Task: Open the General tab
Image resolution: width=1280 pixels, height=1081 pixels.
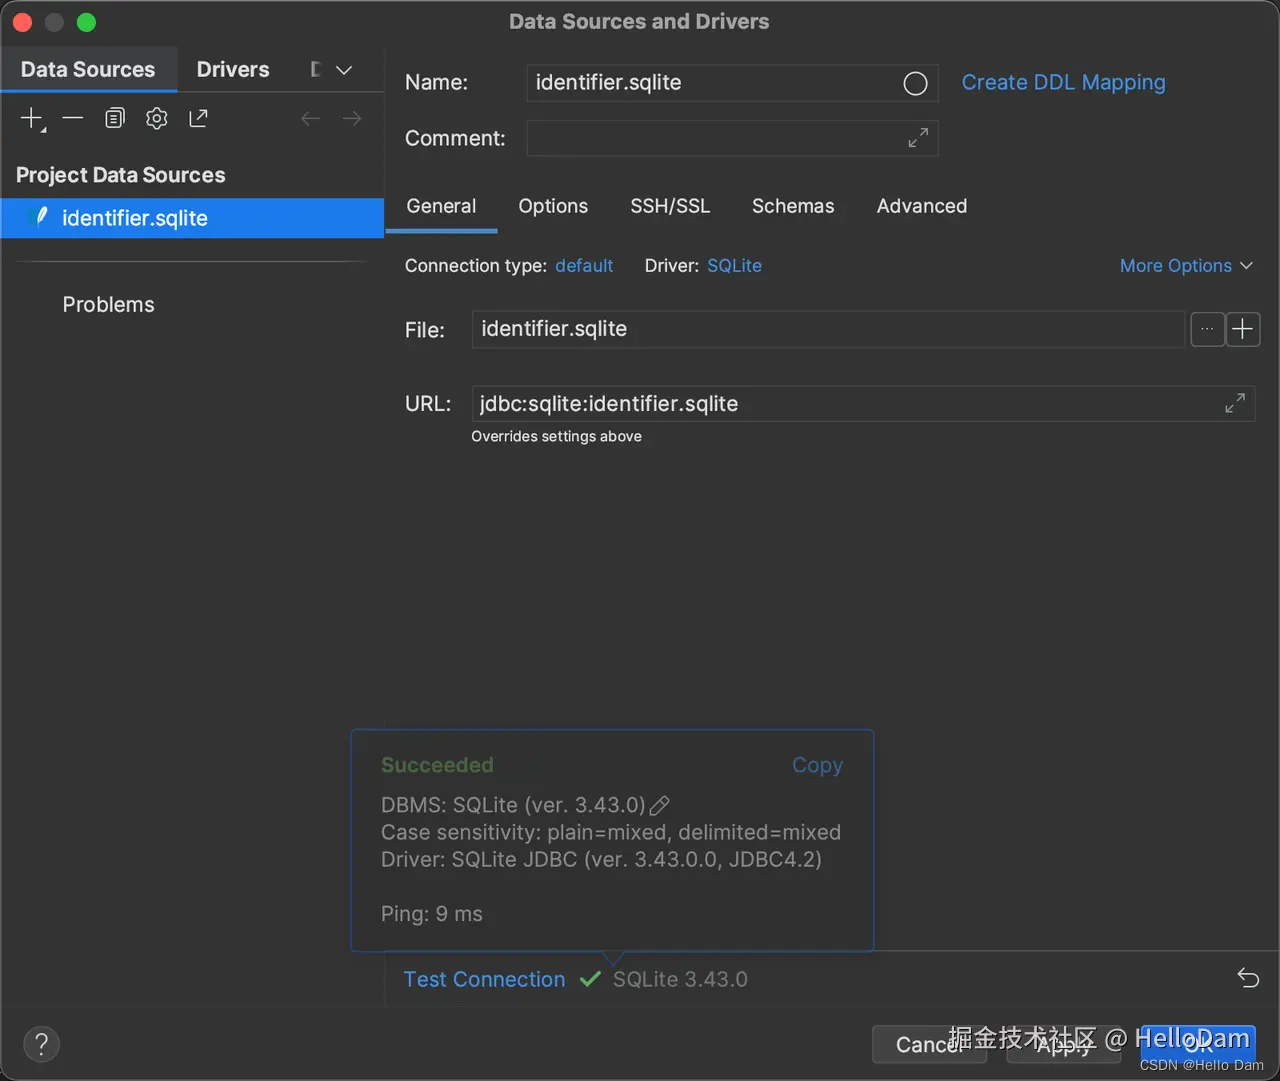Action: (441, 206)
